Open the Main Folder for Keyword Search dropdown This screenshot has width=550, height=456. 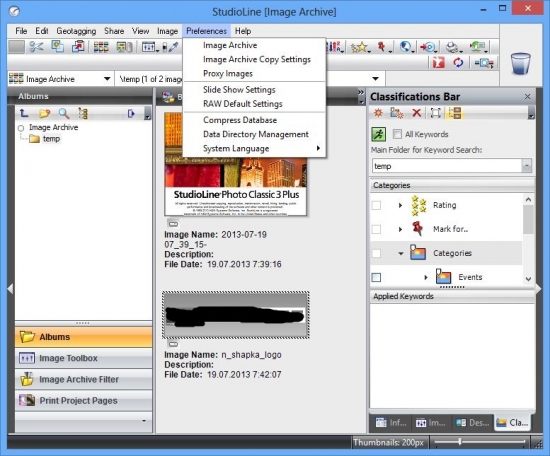[x=526, y=166]
